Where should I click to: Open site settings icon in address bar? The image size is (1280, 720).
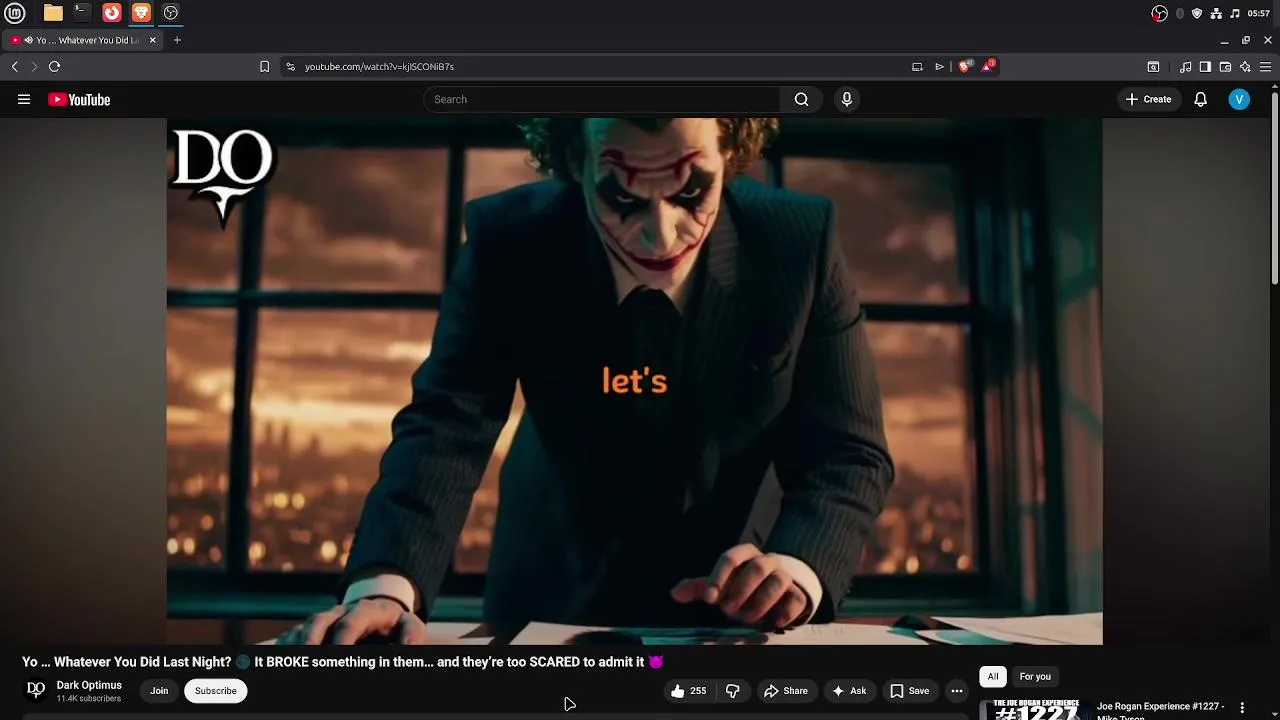290,67
